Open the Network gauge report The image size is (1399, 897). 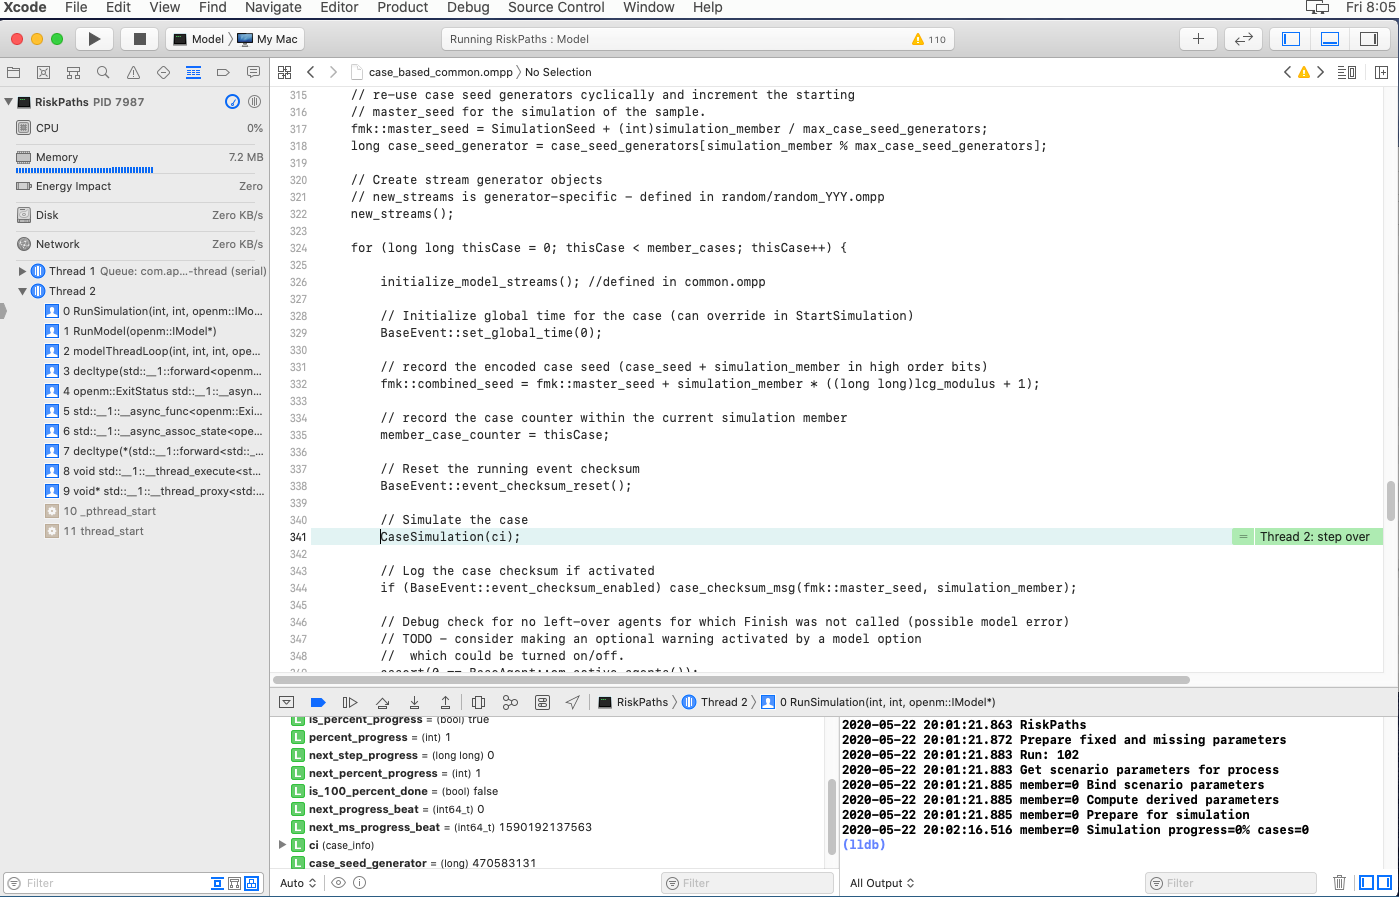[x=139, y=244]
